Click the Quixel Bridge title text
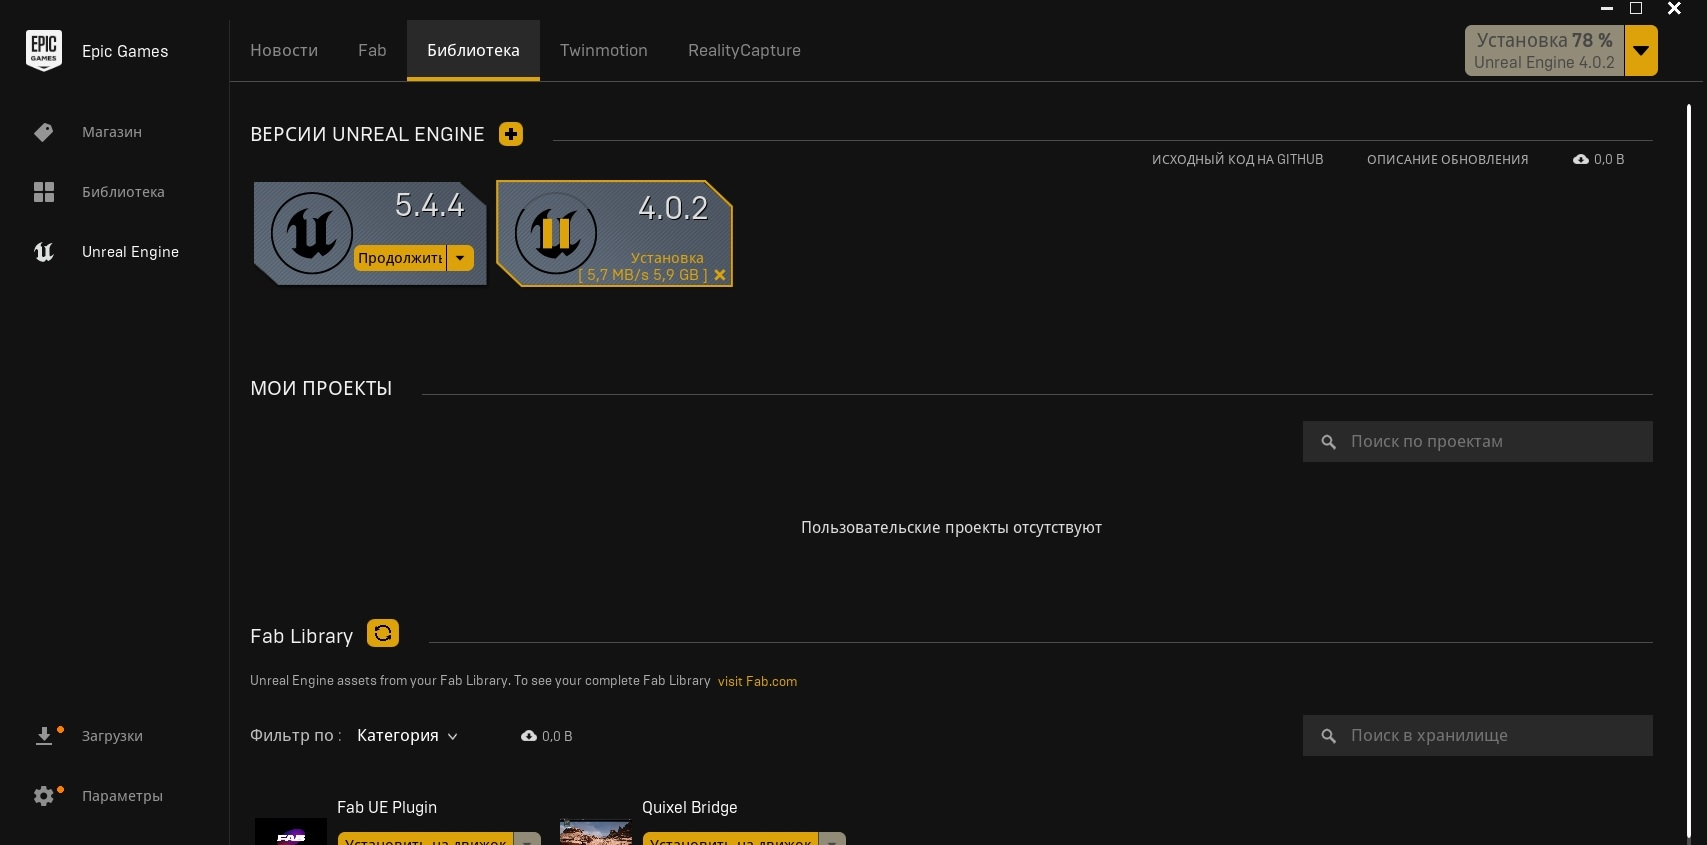This screenshot has height=845, width=1707. tap(690, 807)
